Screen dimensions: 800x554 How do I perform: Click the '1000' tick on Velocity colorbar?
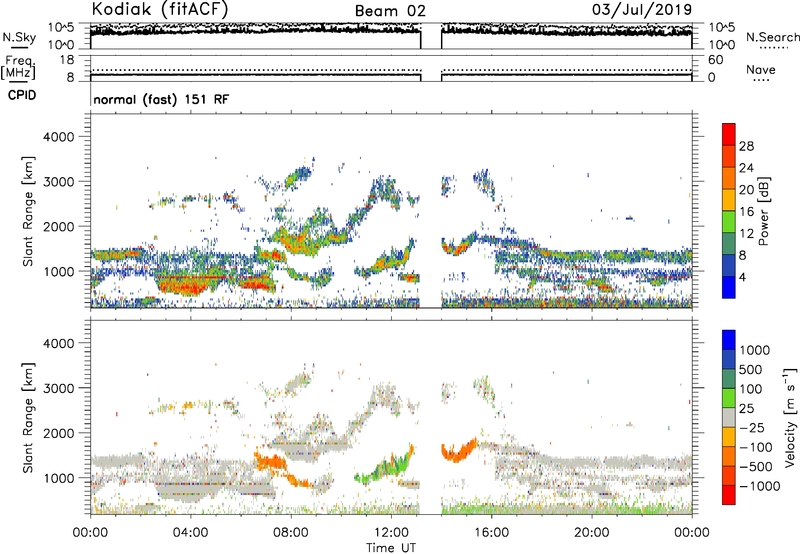click(x=755, y=350)
